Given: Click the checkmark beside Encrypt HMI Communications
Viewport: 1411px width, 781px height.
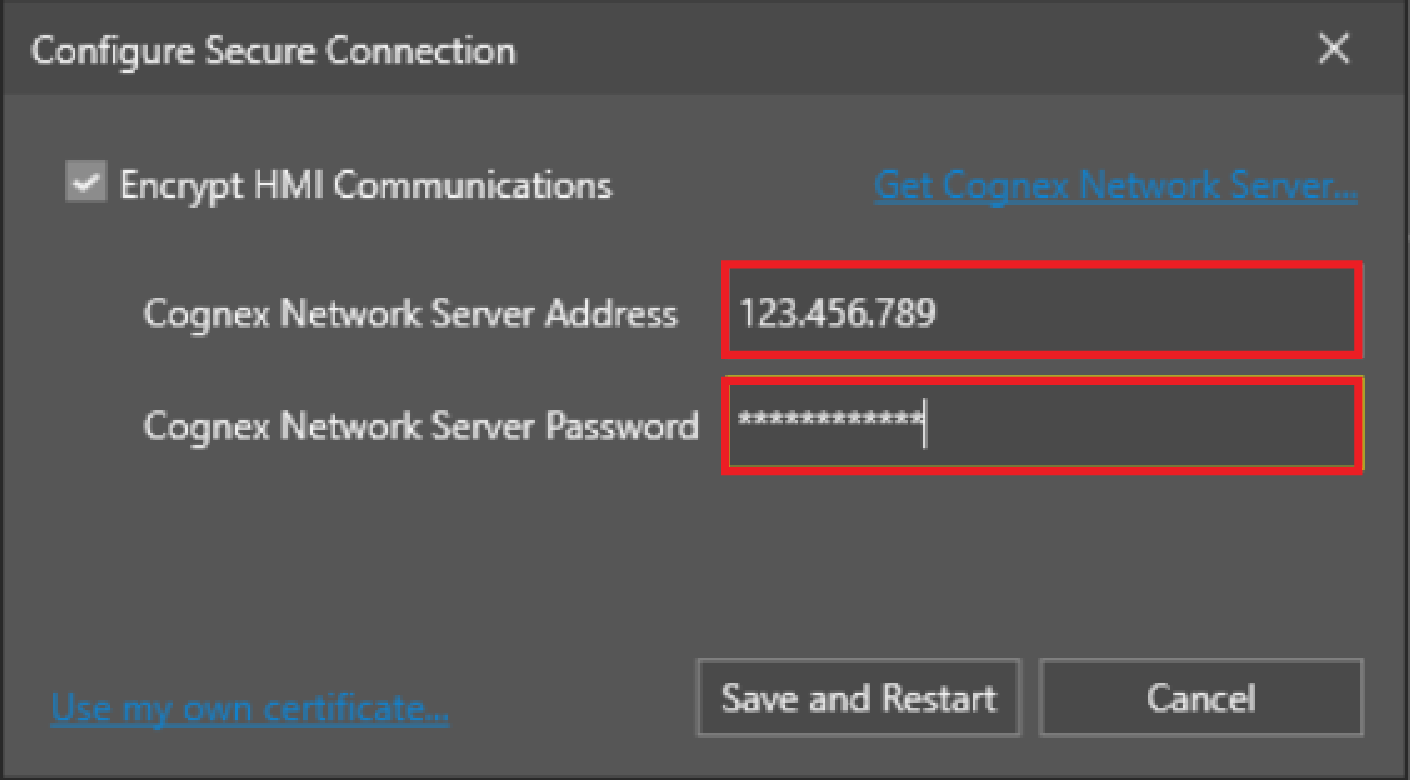Looking at the screenshot, I should pos(86,184).
